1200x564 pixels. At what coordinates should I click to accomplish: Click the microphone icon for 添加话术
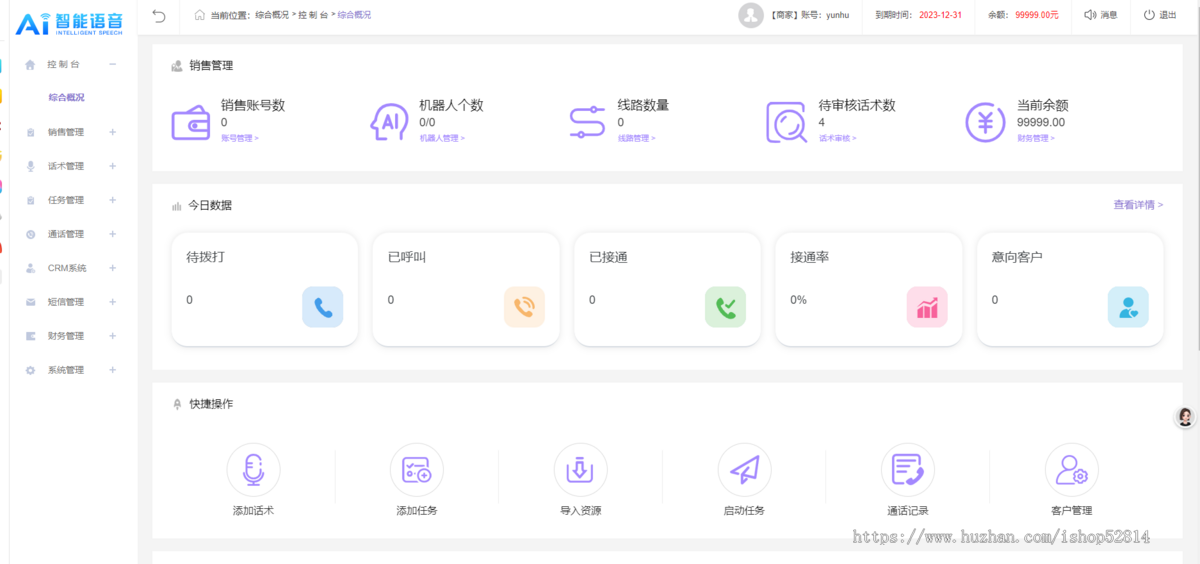click(x=253, y=469)
